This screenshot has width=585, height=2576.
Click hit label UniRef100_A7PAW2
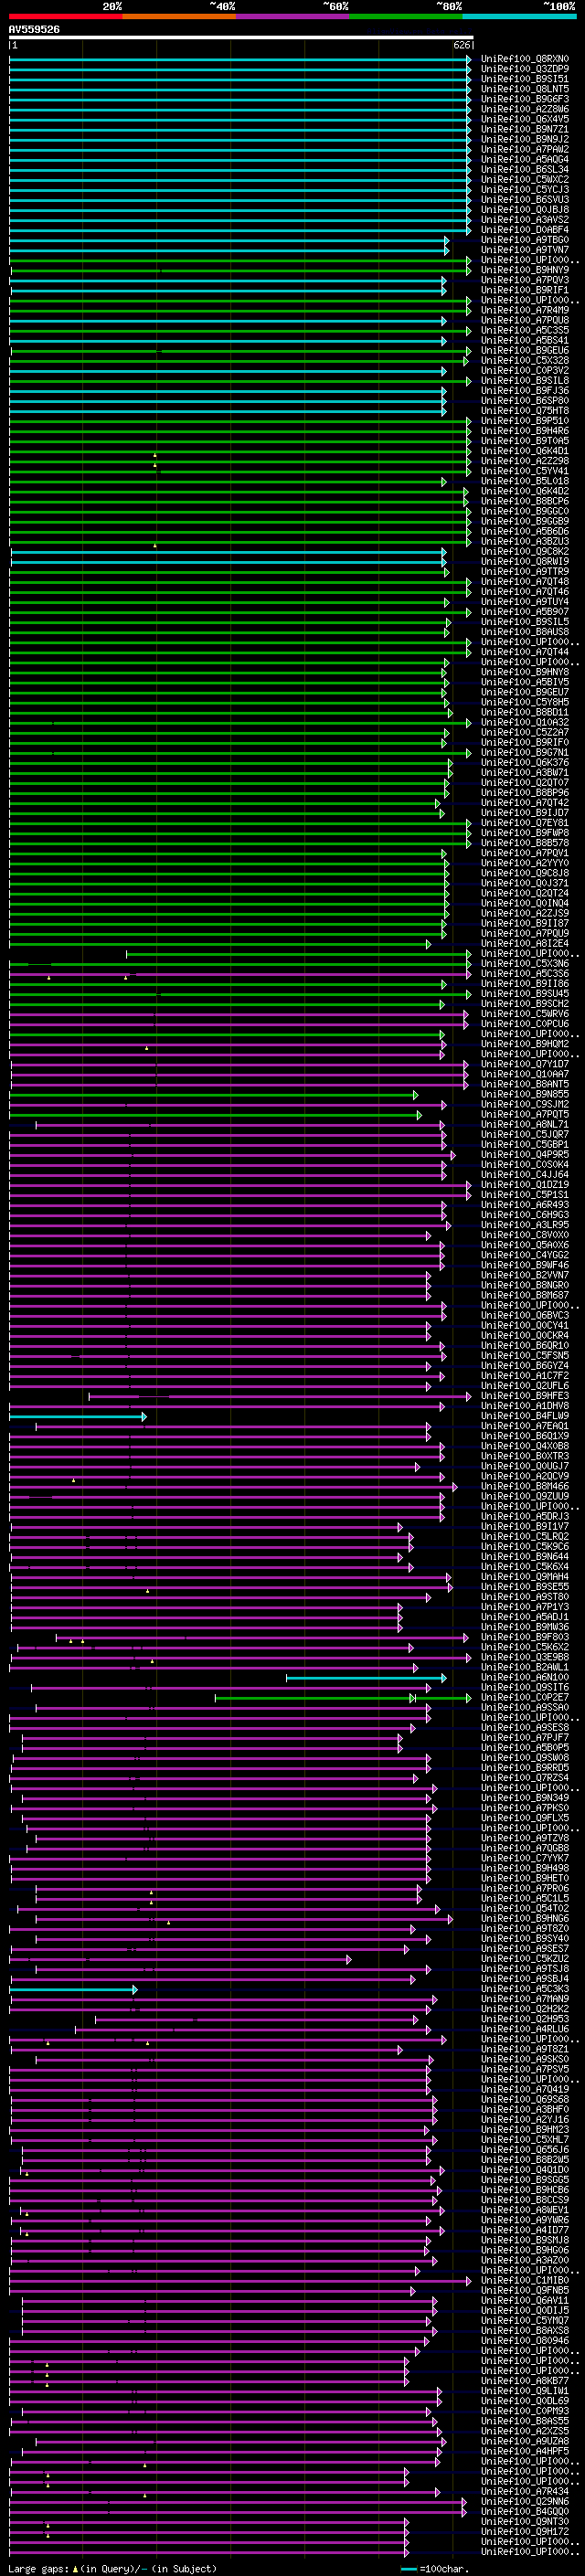[x=525, y=149]
